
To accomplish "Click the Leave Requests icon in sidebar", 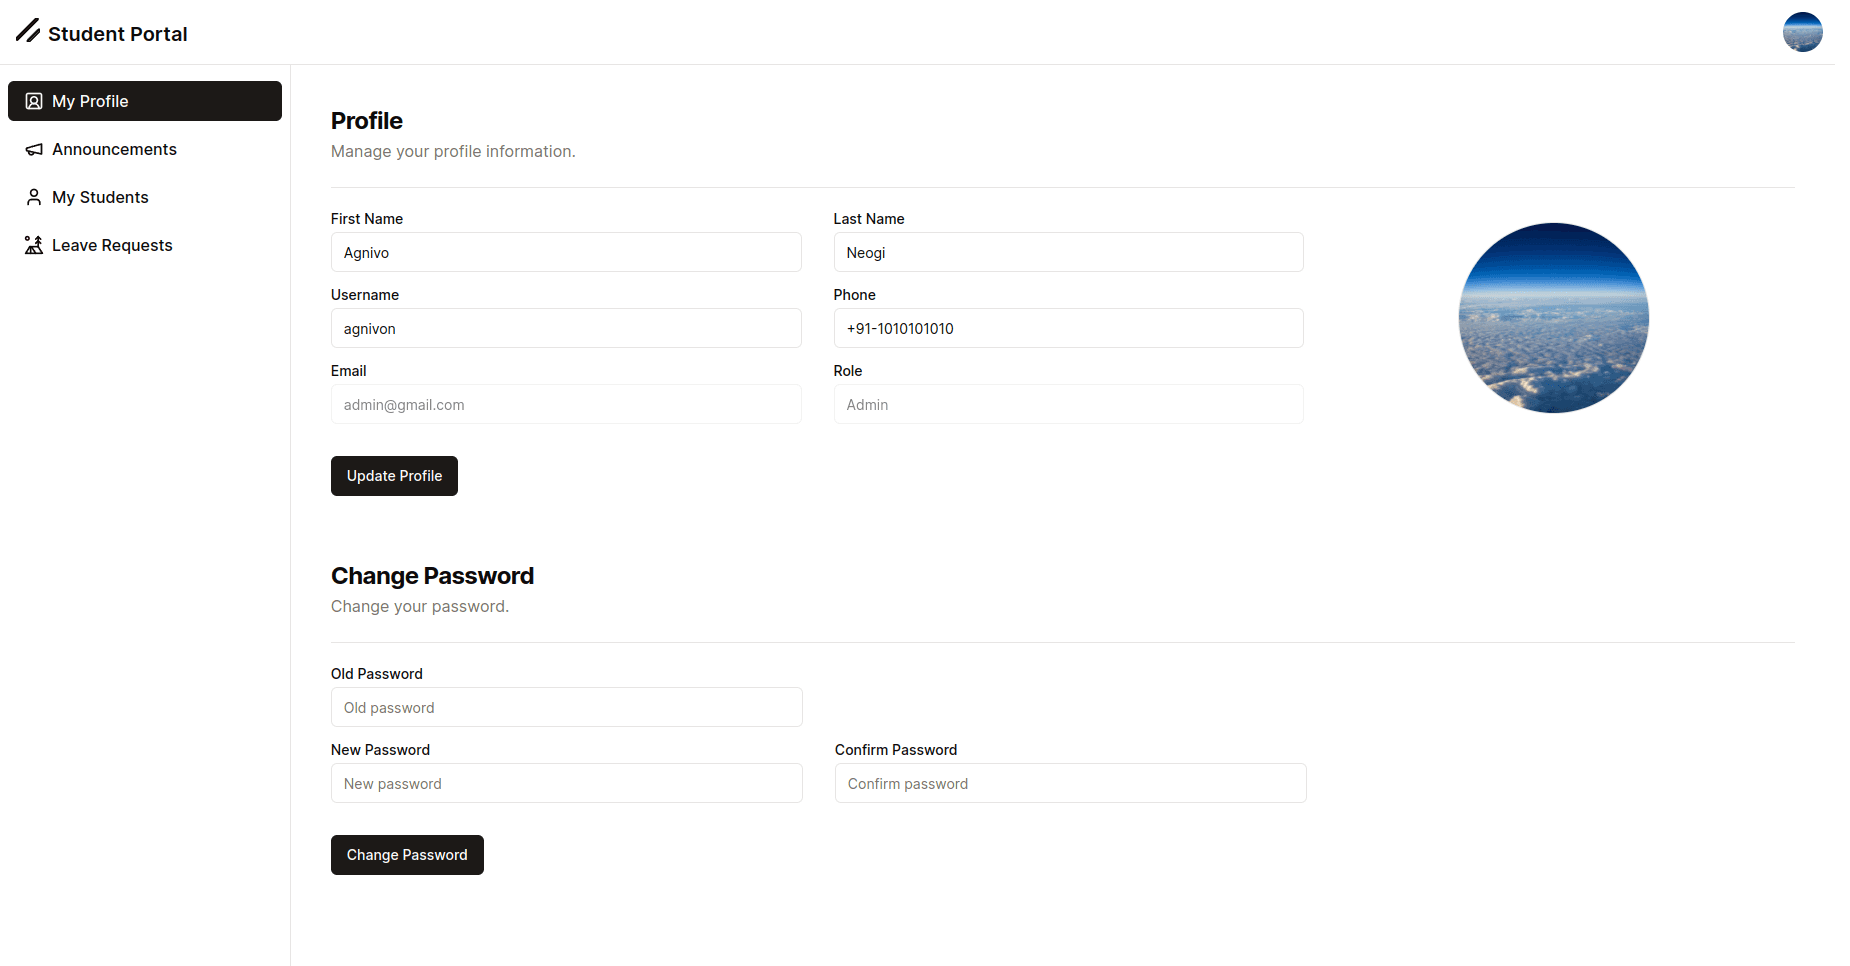I will pyautogui.click(x=34, y=245).
